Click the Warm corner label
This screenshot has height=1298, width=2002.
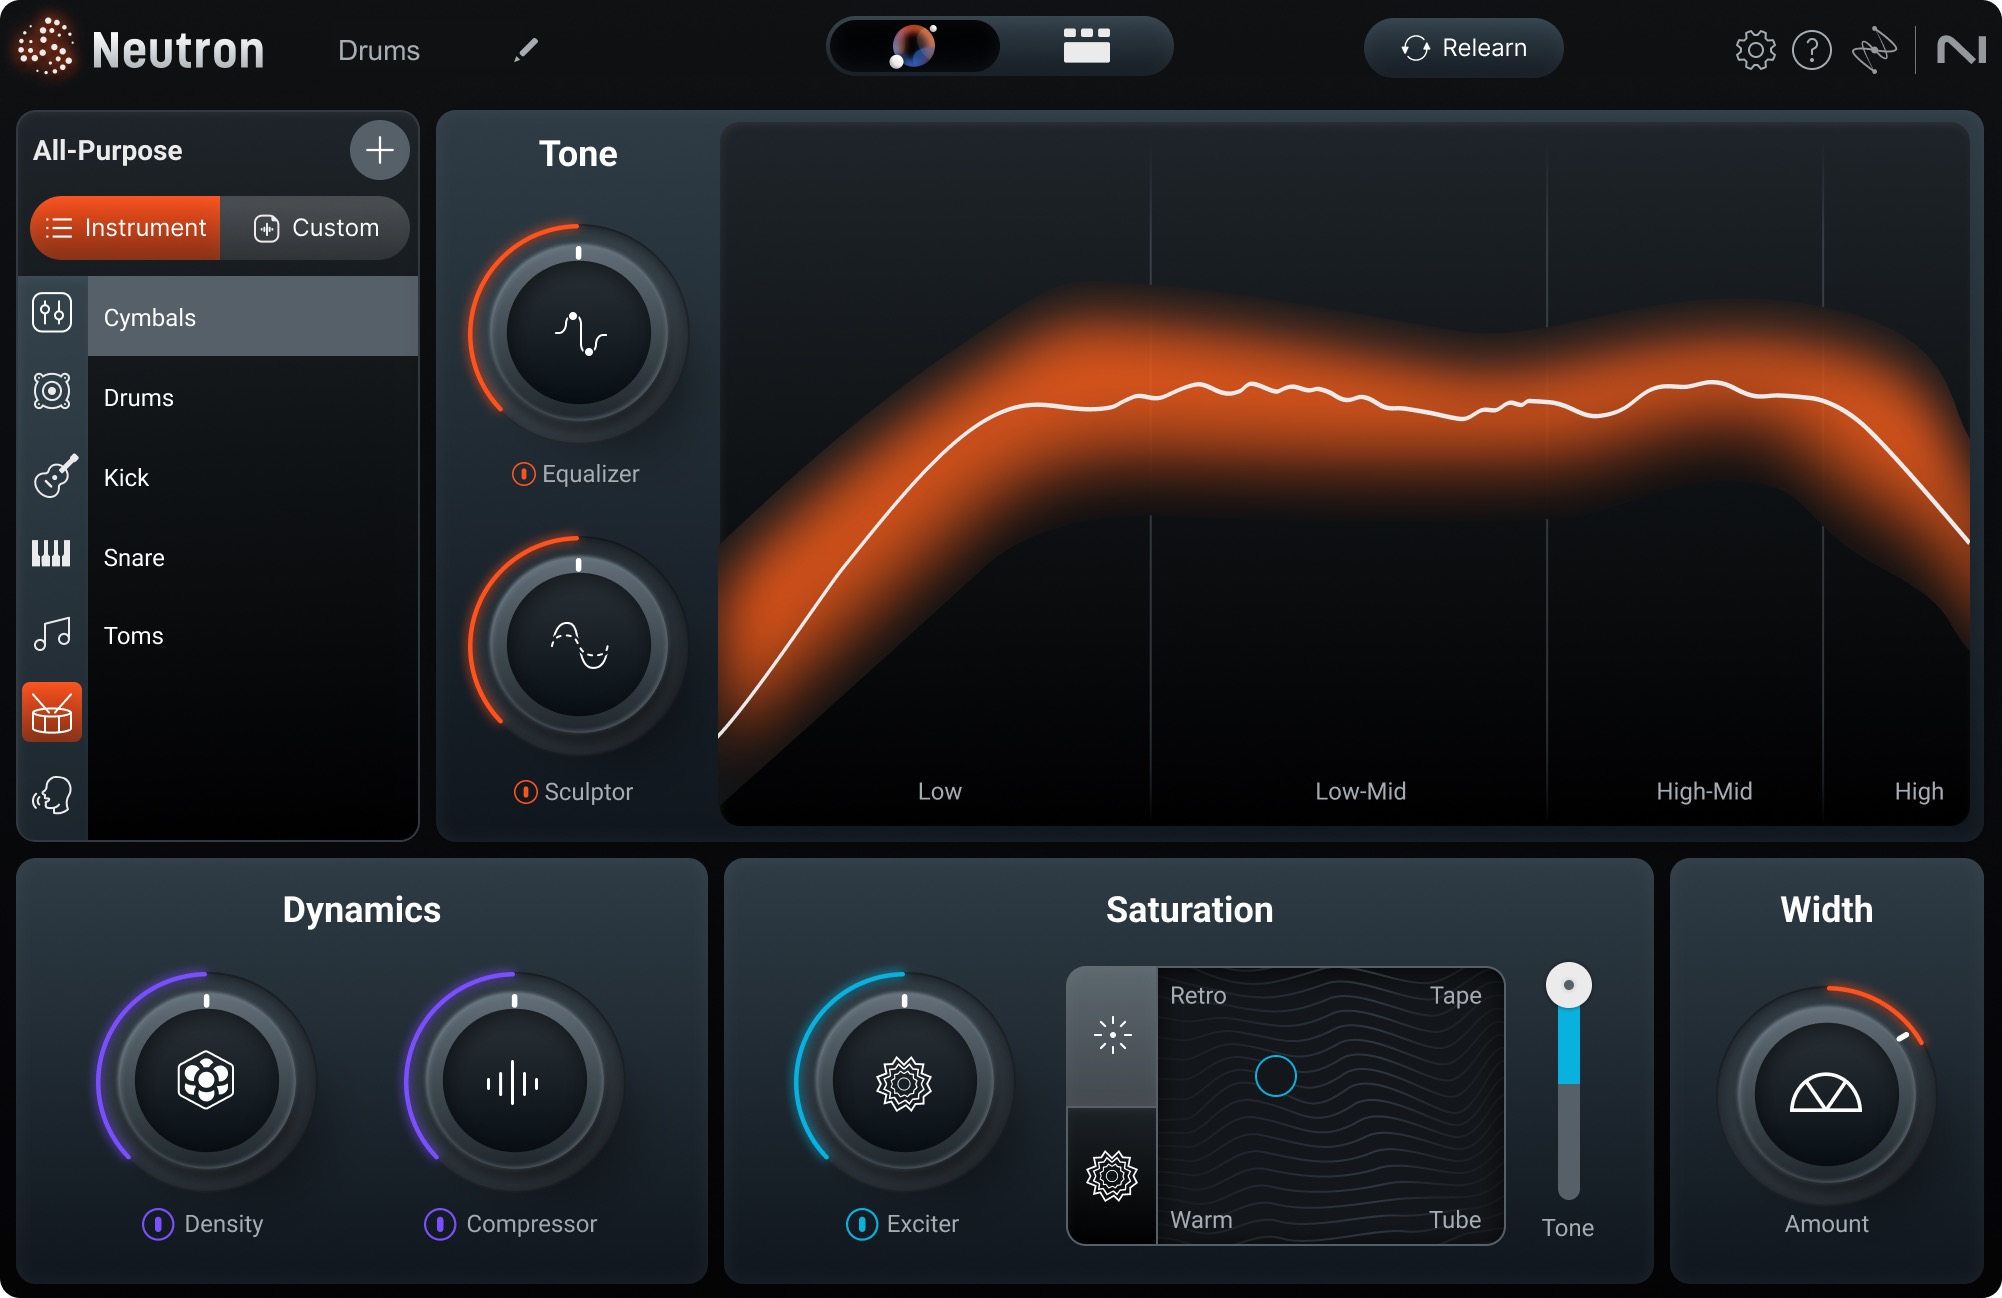point(1201,1220)
